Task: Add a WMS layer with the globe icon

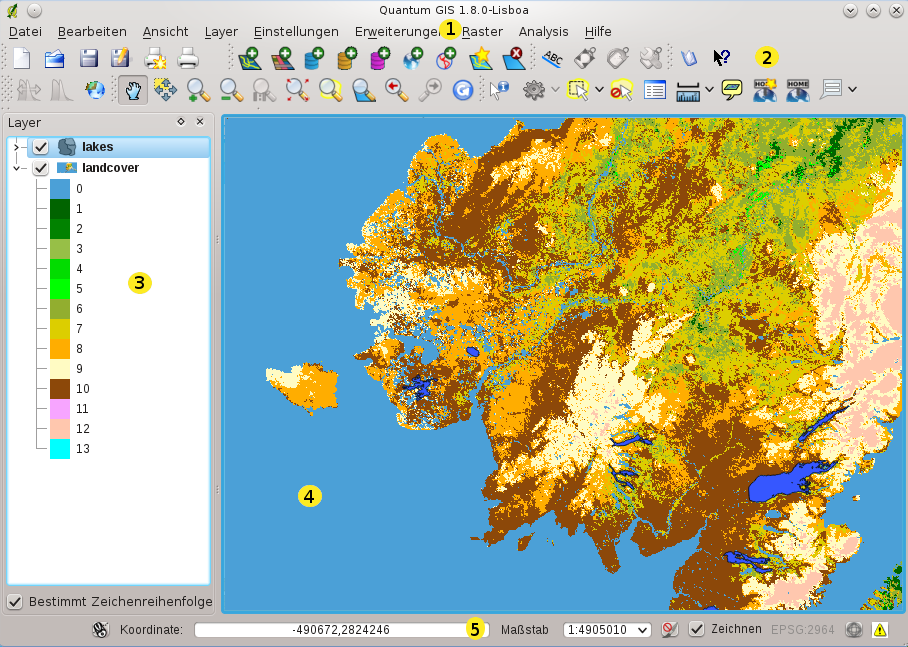Action: [413, 59]
